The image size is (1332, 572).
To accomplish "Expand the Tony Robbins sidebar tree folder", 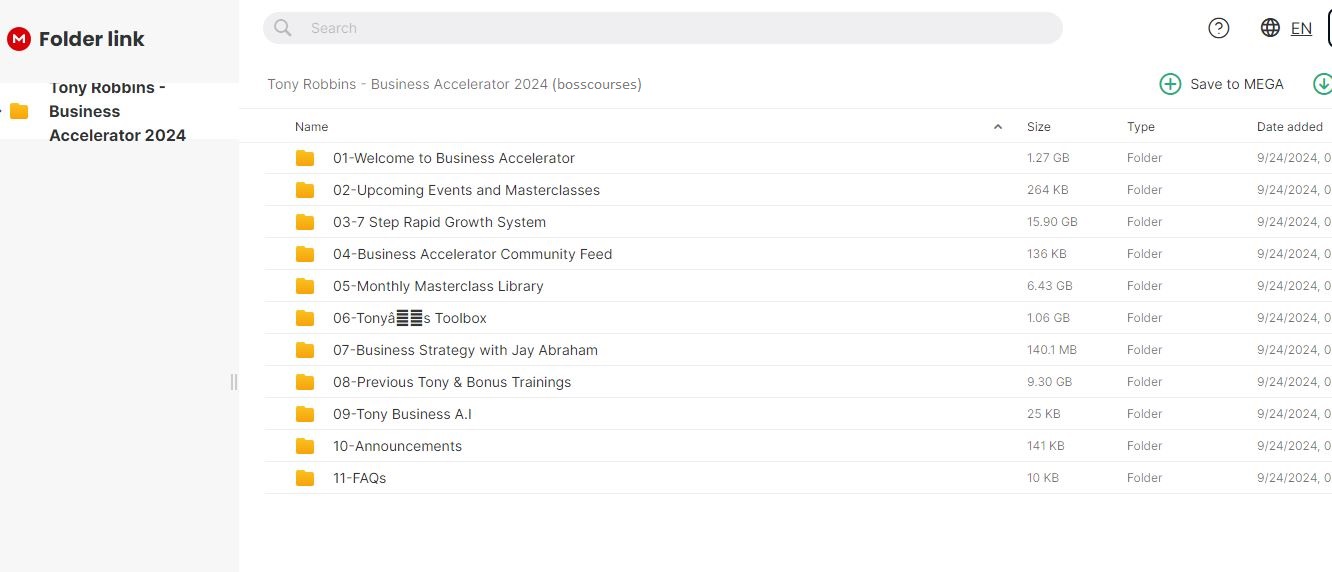I will click(x=3, y=111).
